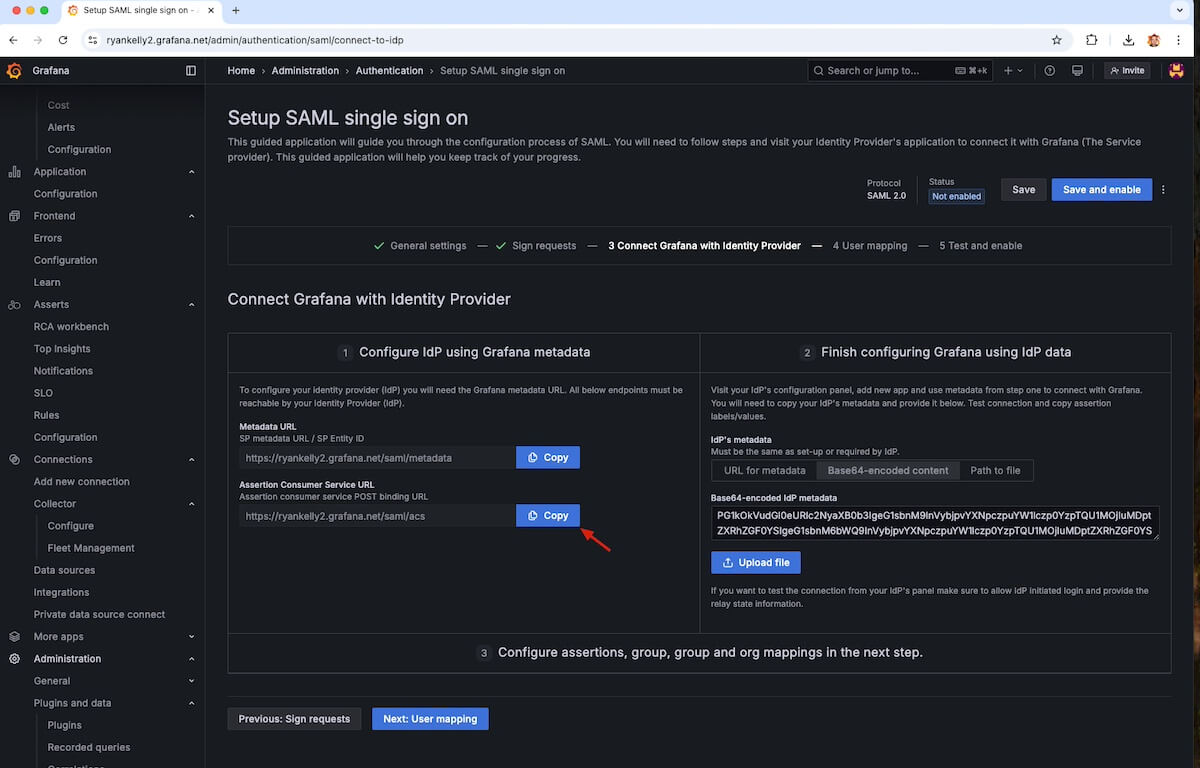Image resolution: width=1200 pixels, height=768 pixels.
Task: Click the browser address bar URL
Action: coord(254,40)
